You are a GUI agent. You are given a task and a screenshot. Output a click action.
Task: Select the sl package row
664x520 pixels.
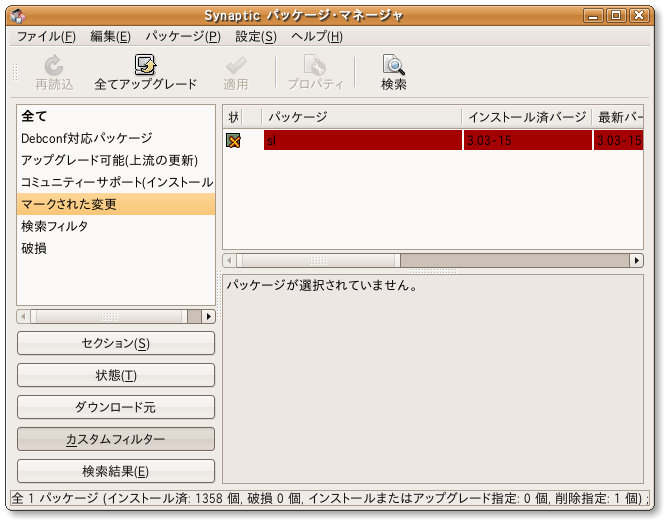pos(433,140)
